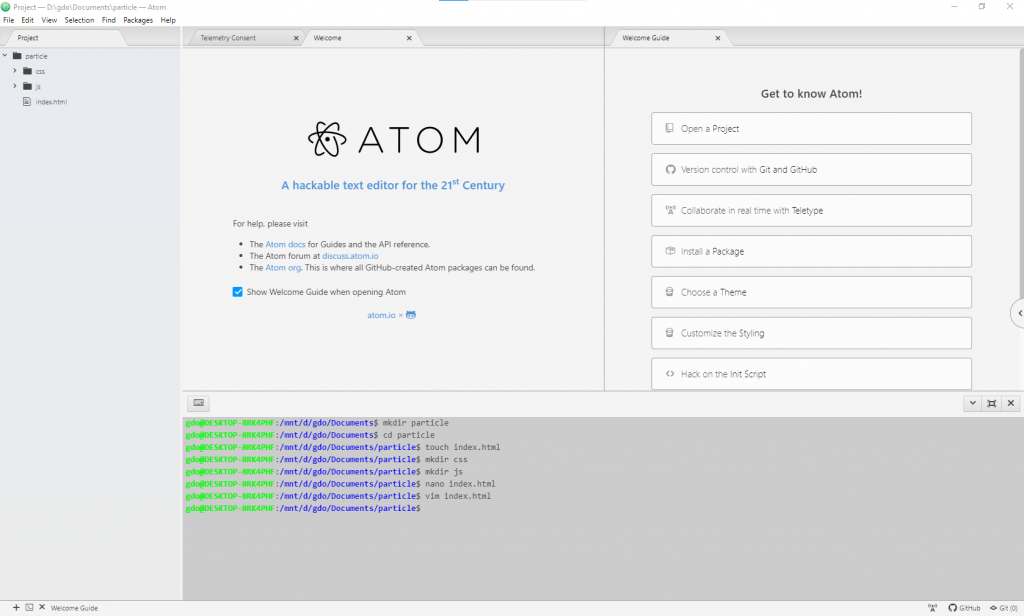Screen dimensions: 1024x616
Task: Click the "vim index.html" terminal line
Action: point(338,496)
